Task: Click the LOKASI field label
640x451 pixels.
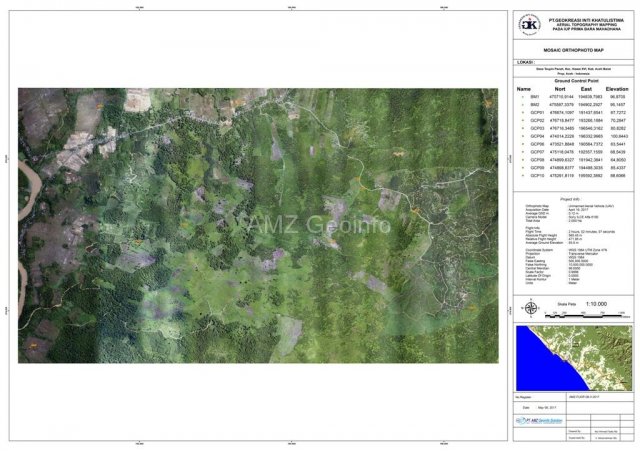Action: tap(526, 62)
